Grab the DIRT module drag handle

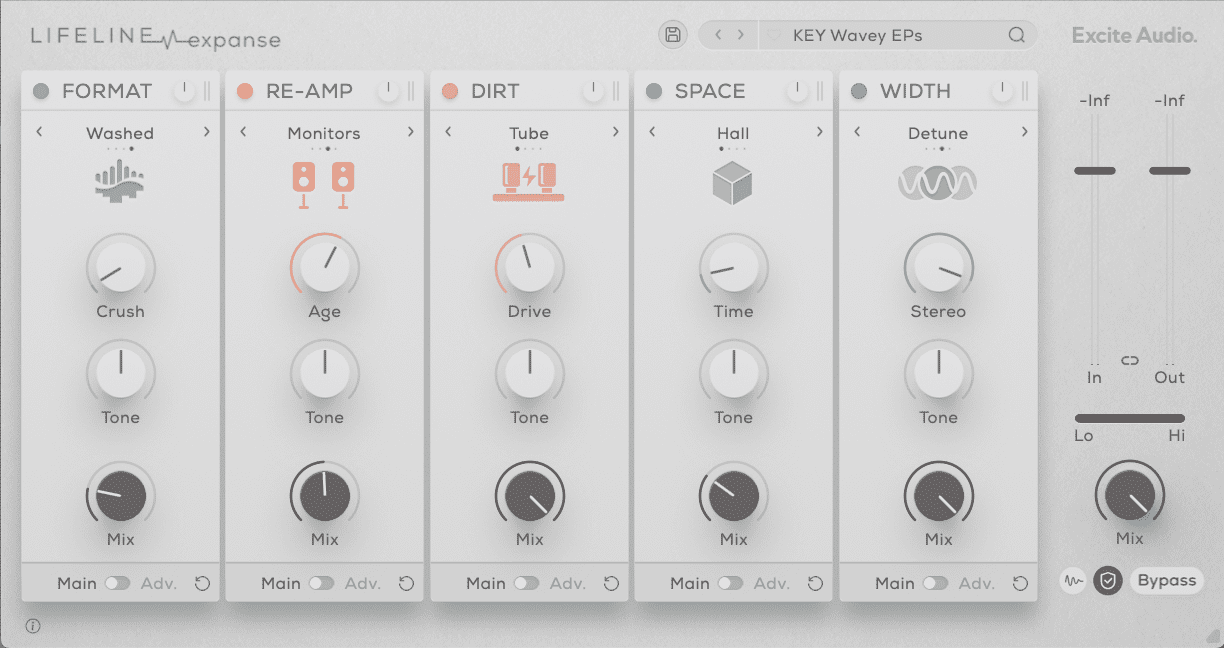coord(616,91)
